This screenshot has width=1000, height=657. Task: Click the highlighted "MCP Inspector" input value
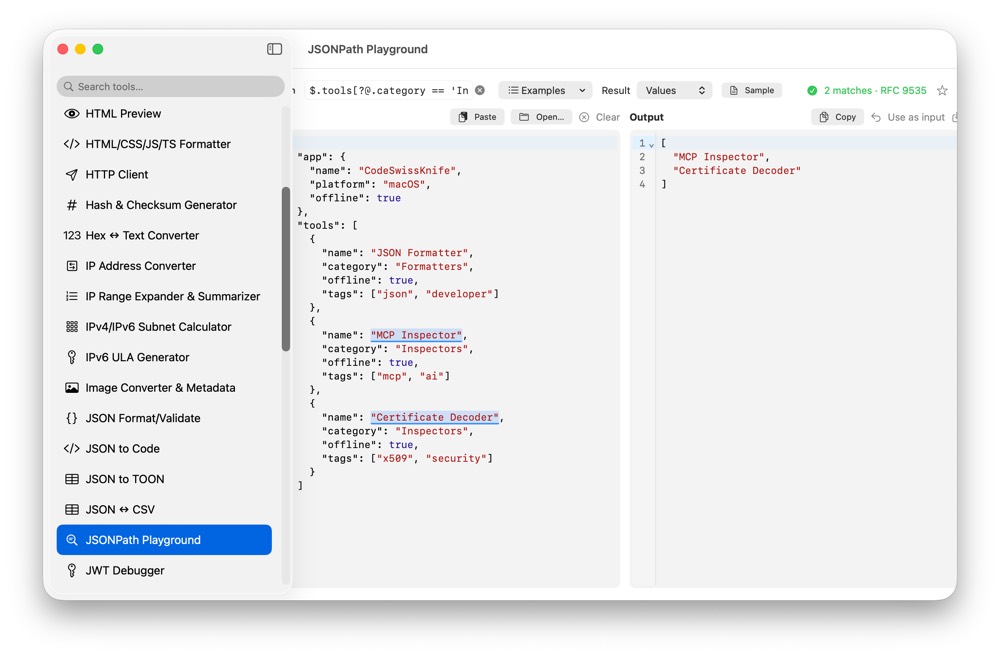pyautogui.click(x=416, y=335)
